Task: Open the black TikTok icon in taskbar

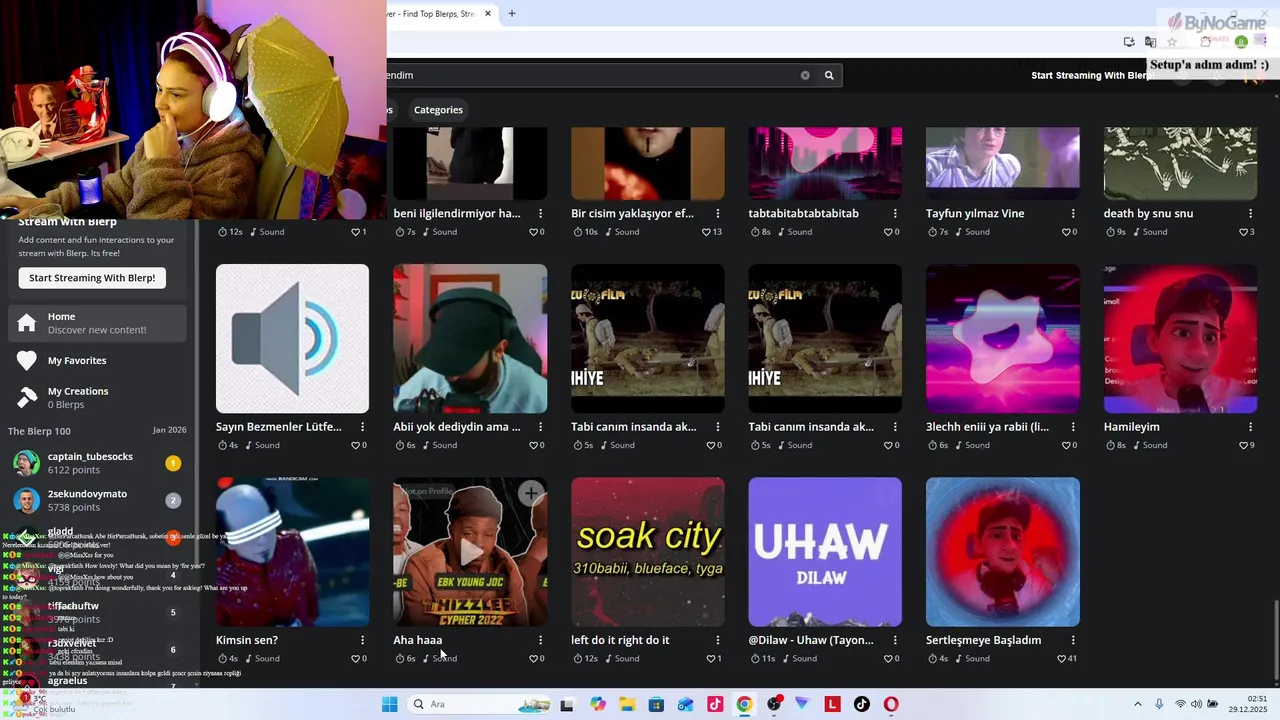Action: click(862, 704)
